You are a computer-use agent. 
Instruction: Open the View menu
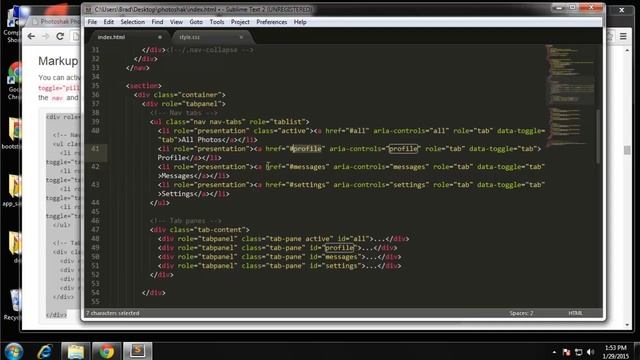[176, 22]
